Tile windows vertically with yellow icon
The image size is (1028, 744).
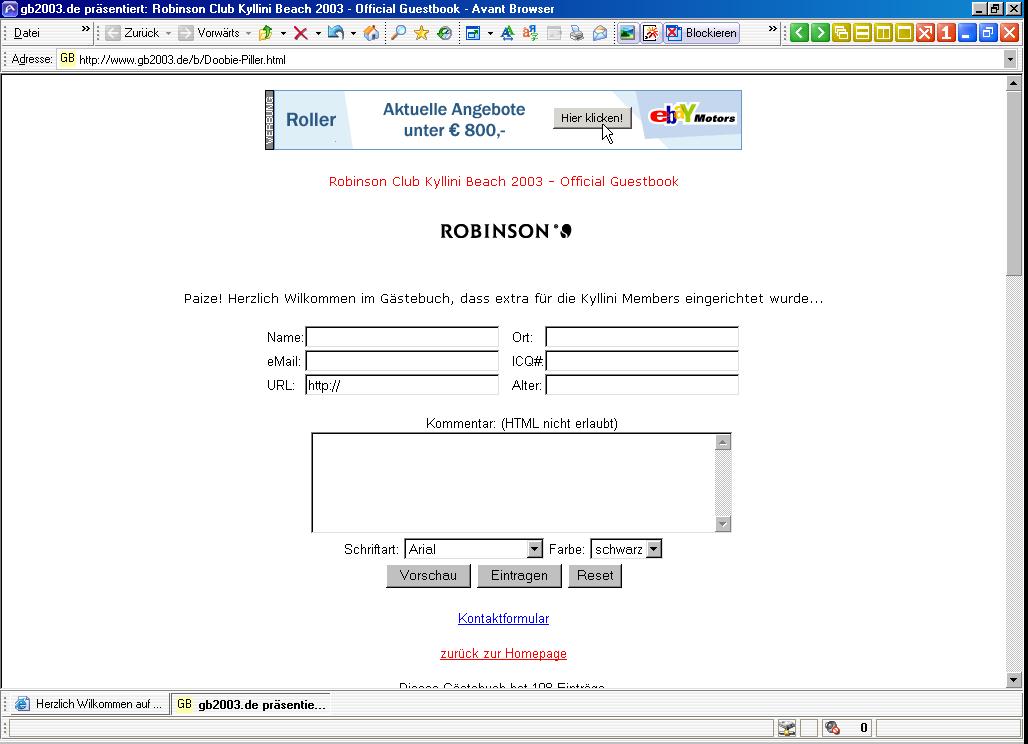pyautogui.click(x=883, y=33)
